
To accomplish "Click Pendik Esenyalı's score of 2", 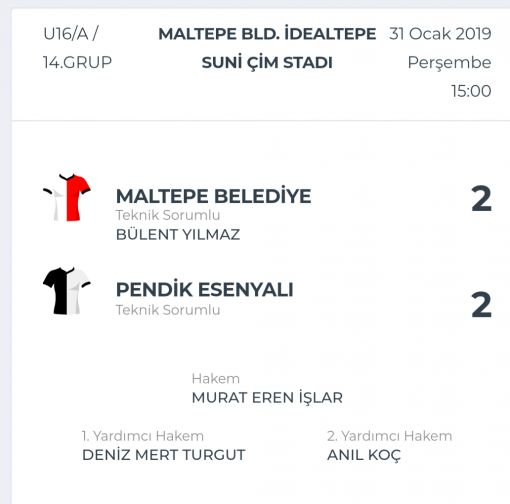I will coord(482,305).
